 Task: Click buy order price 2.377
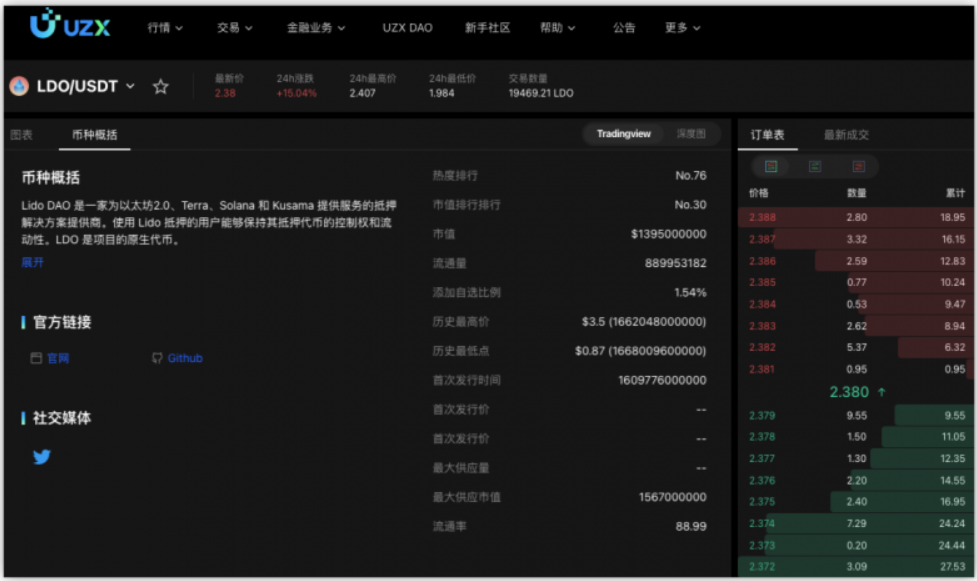[x=762, y=458]
